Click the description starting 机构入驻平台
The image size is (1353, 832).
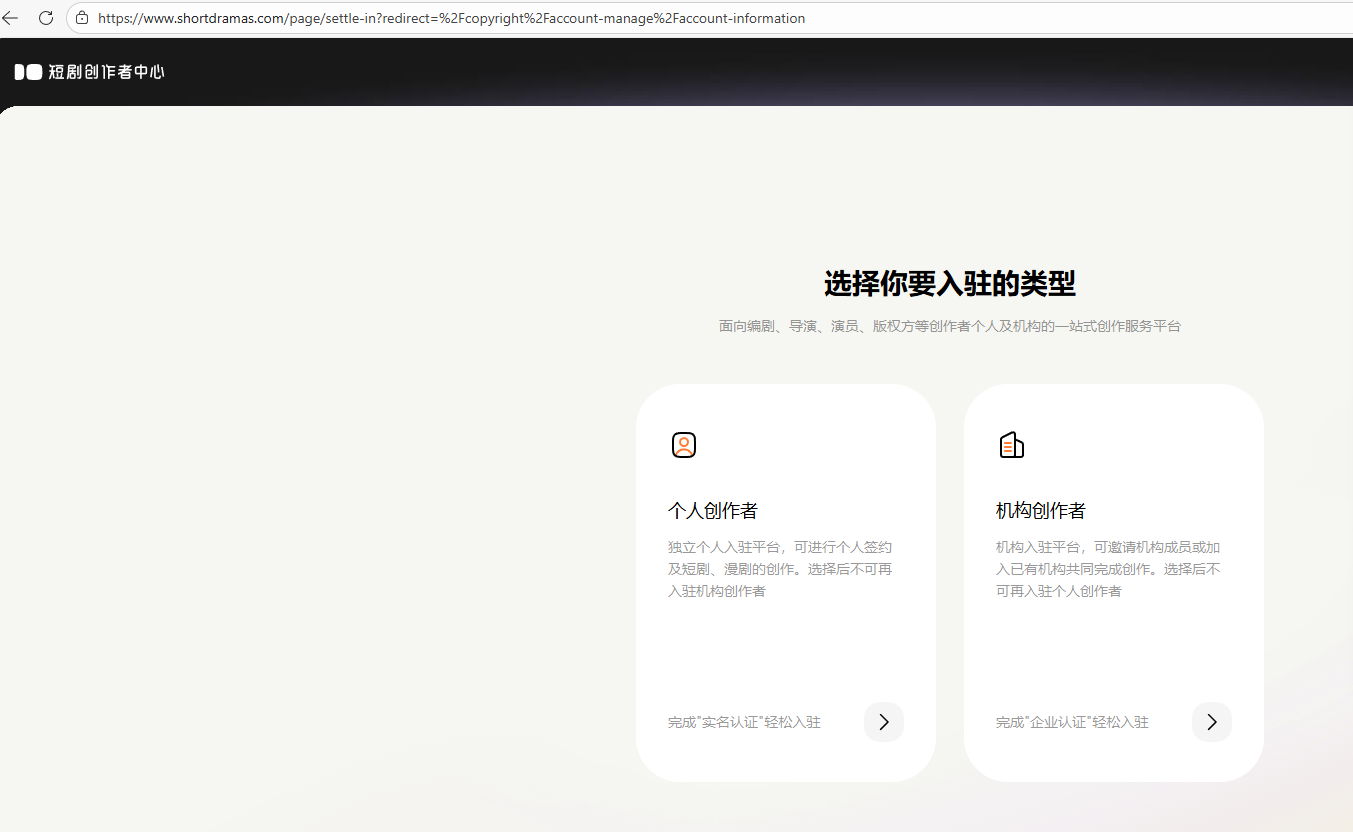(1108, 569)
